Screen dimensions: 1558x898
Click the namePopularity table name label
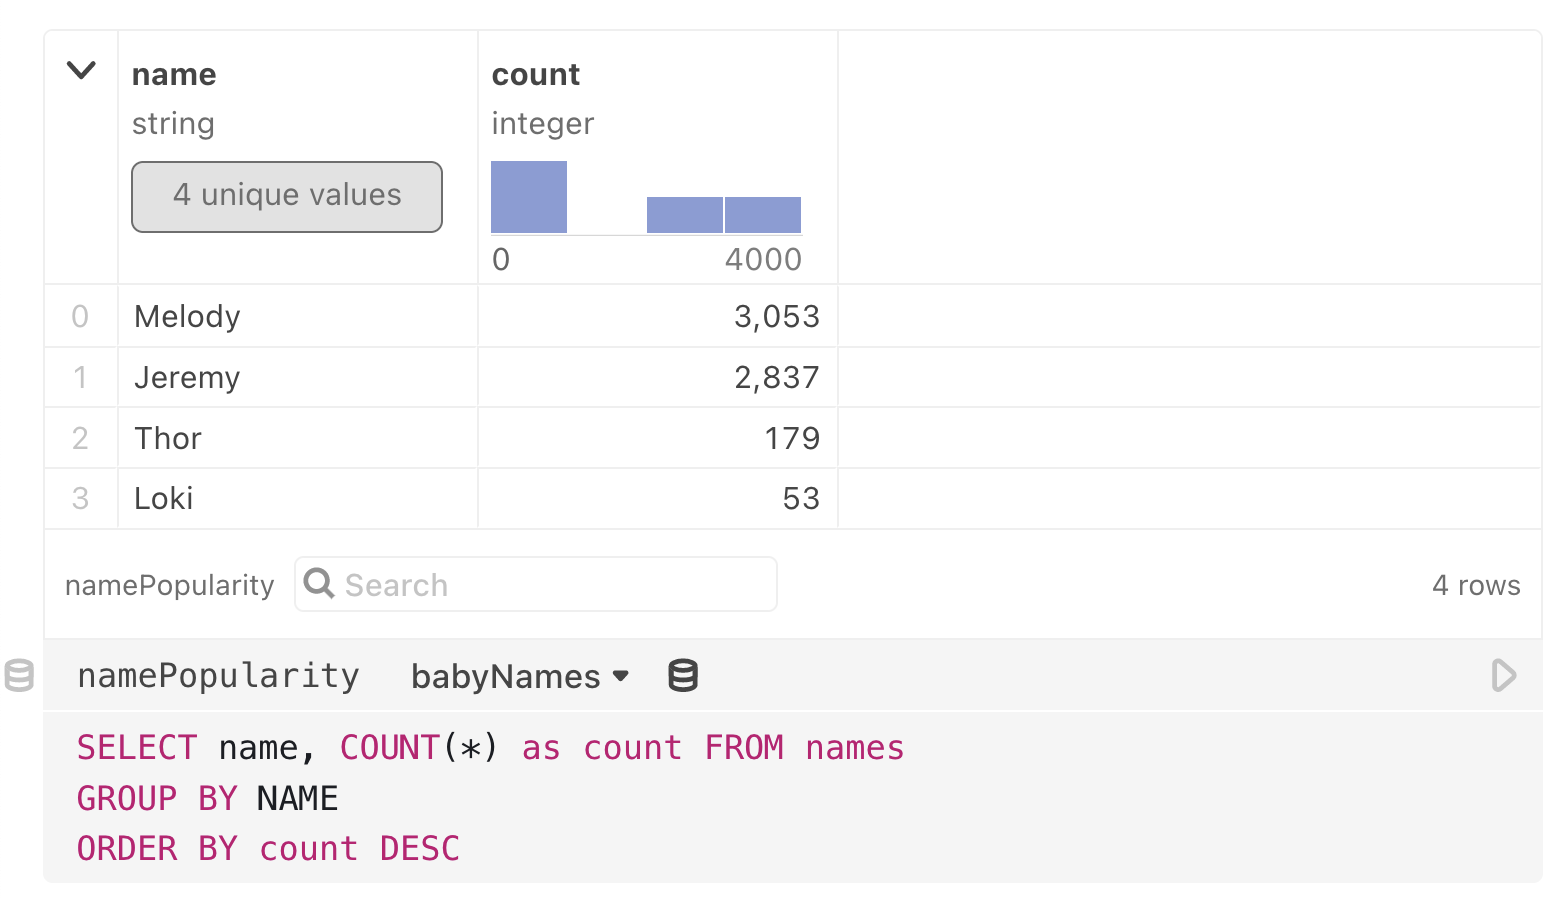point(169,585)
